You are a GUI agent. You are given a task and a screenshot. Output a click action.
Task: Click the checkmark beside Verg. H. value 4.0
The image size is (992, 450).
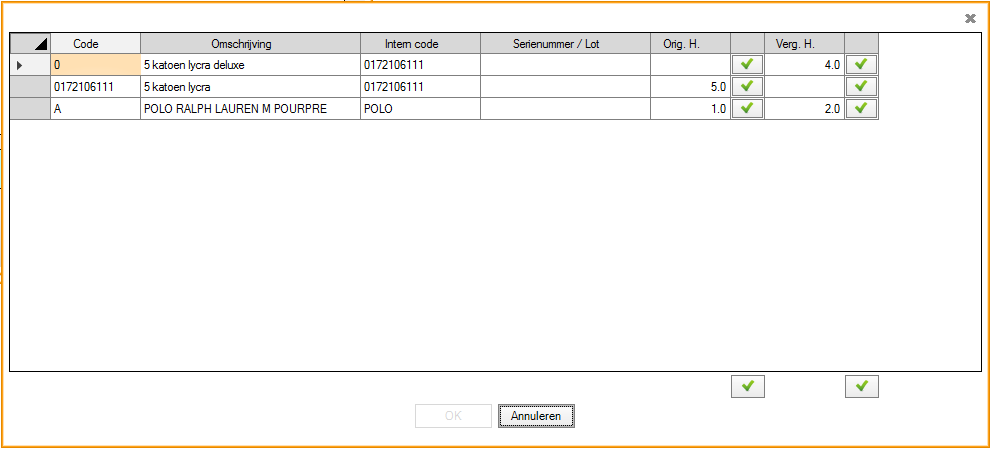(x=861, y=65)
